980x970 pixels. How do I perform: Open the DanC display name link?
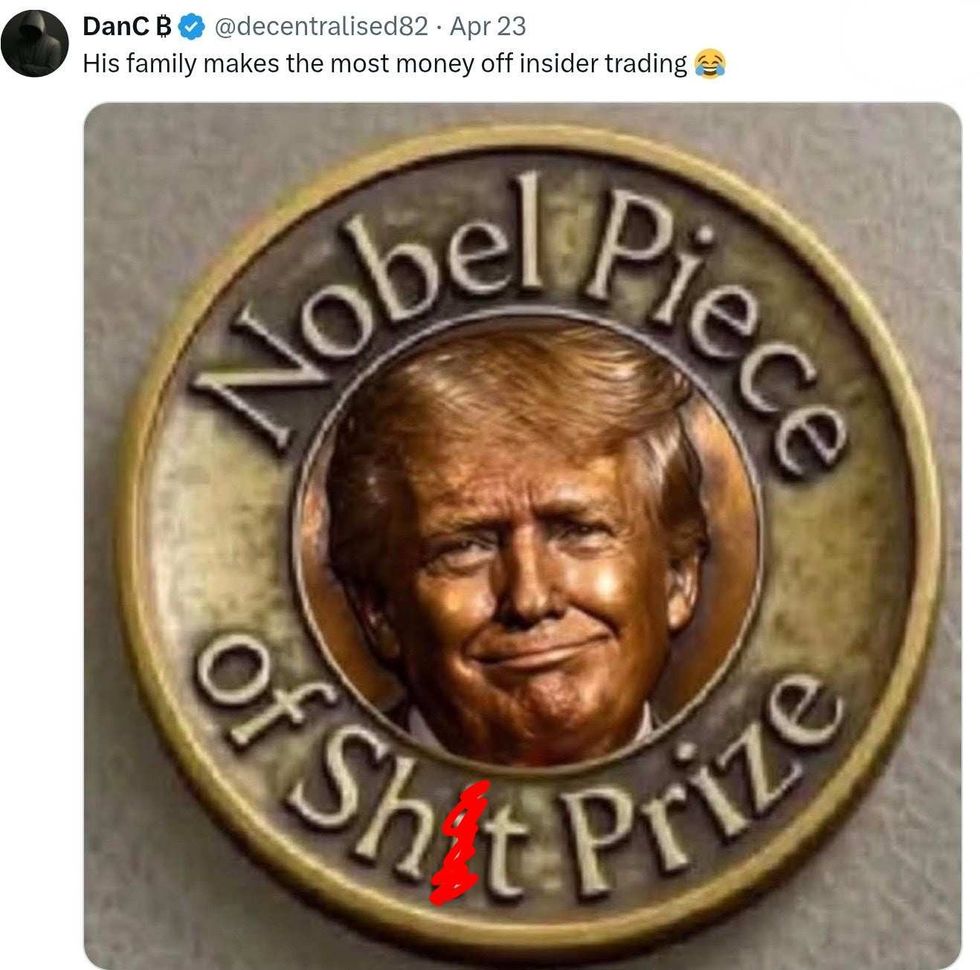tap(117, 26)
